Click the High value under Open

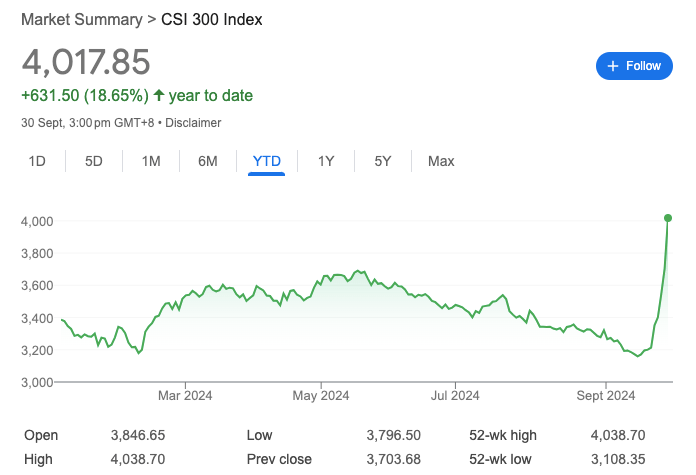point(138,459)
